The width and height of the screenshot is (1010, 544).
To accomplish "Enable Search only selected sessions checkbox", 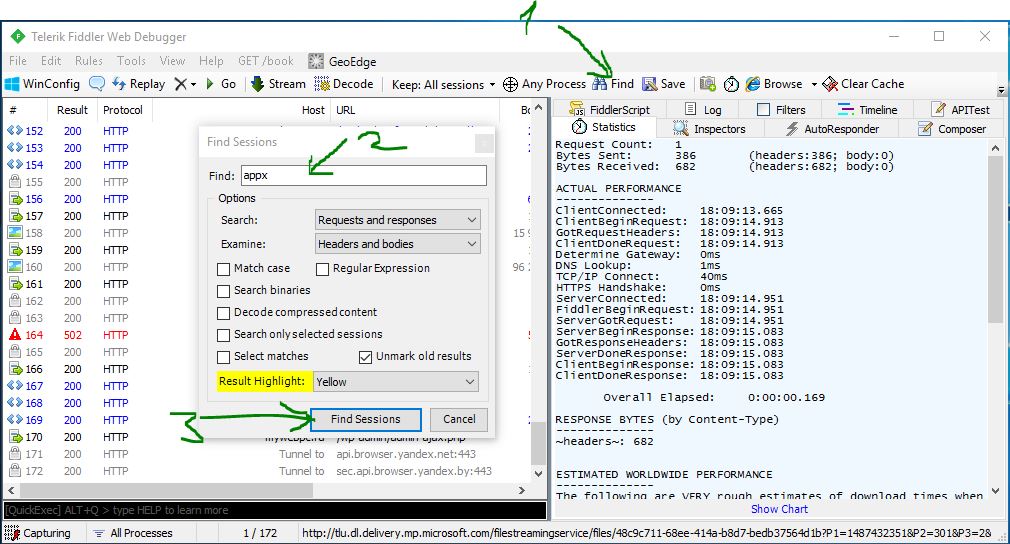I will [x=224, y=335].
